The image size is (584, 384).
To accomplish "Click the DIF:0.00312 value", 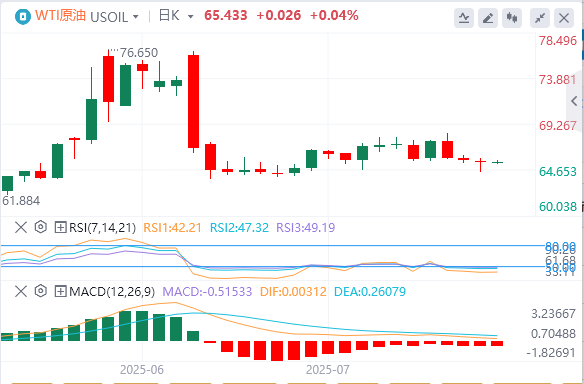I will coord(293,292).
